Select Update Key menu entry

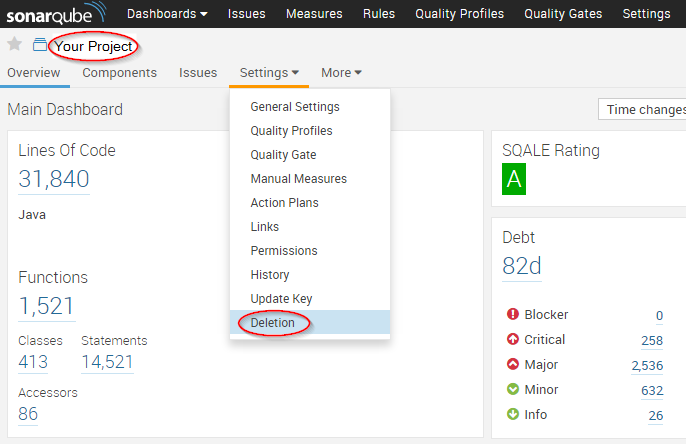coord(310,299)
